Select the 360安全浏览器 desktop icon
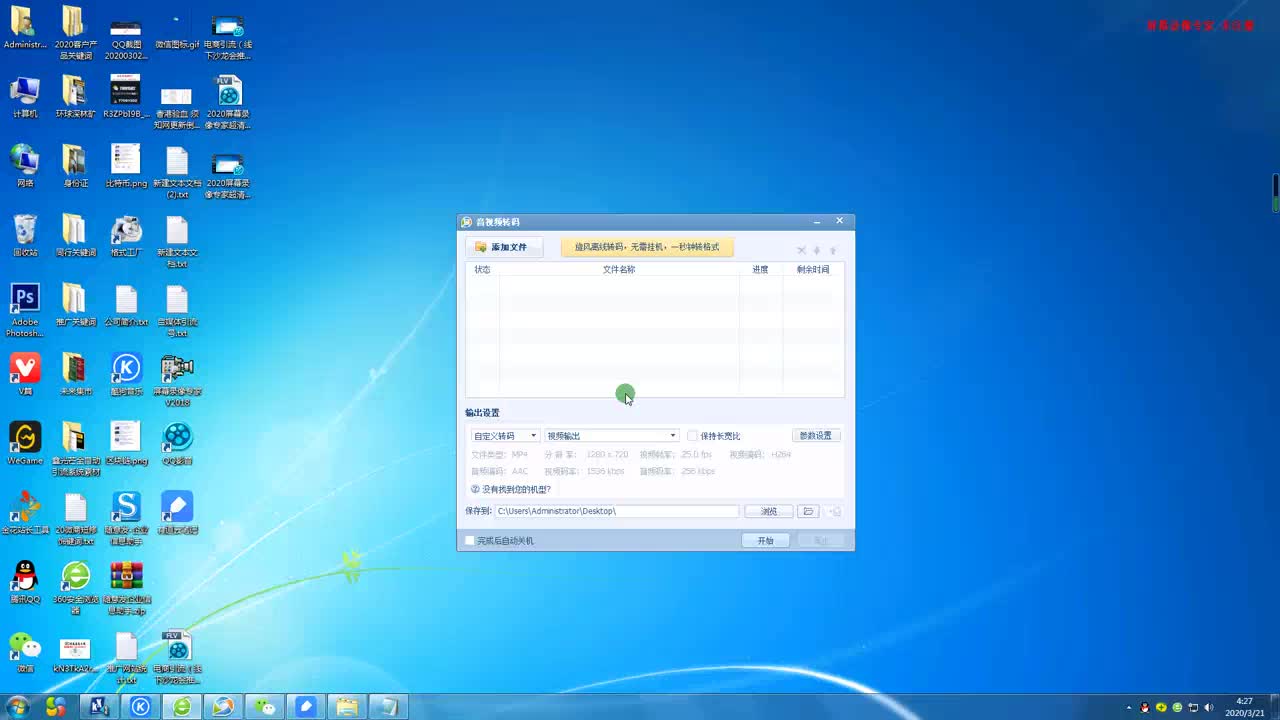Screen dimensions: 1280x720 tap(76, 586)
